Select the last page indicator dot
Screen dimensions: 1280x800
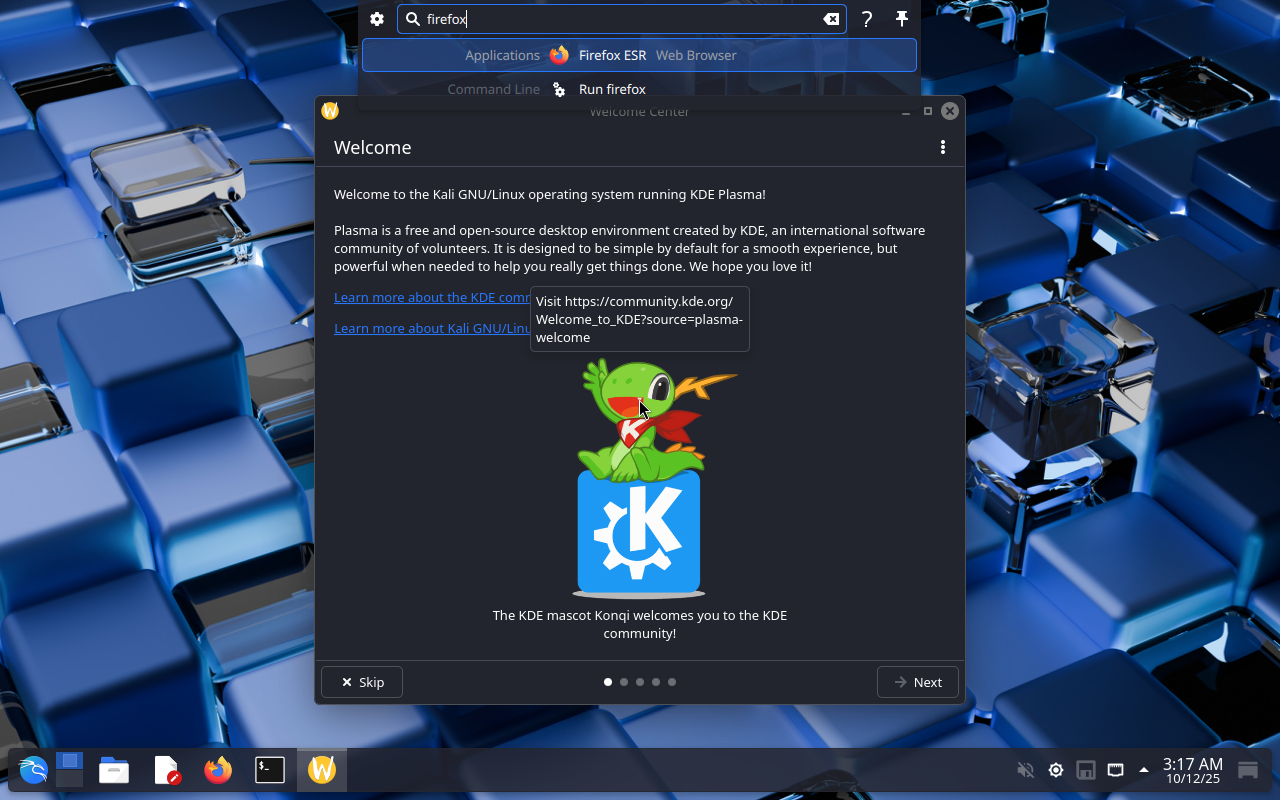click(x=672, y=682)
